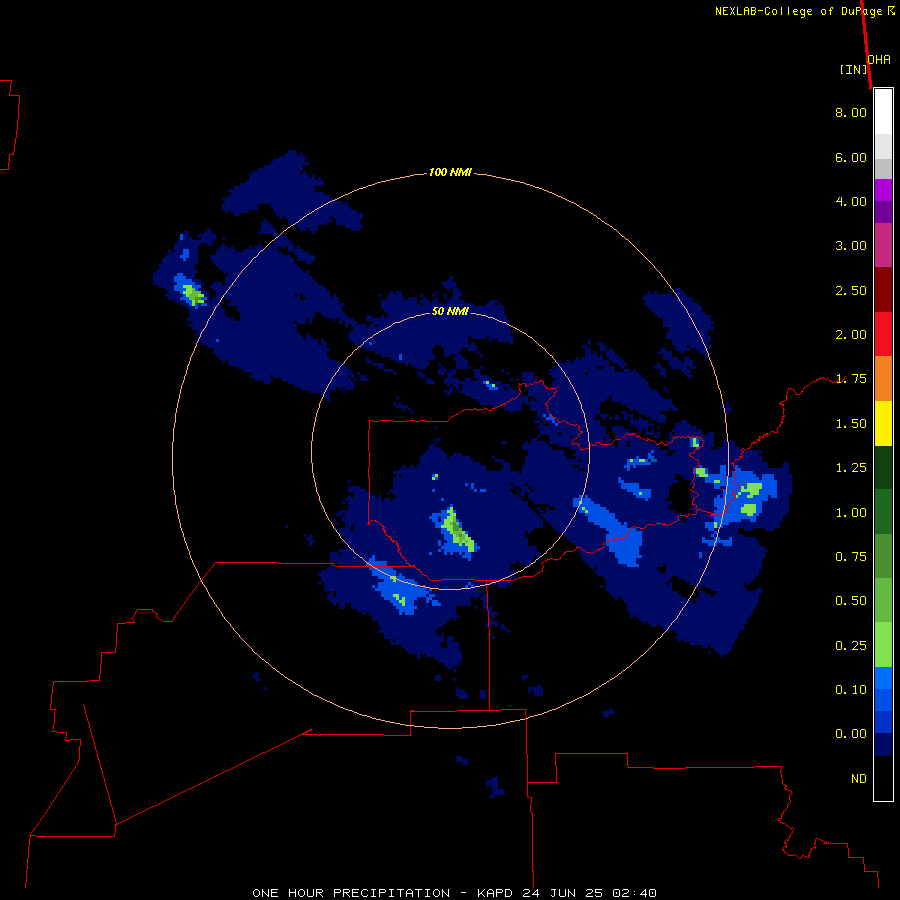Click the 0.10 legend value
Screen dimensions: 900x900
[x=851, y=690]
